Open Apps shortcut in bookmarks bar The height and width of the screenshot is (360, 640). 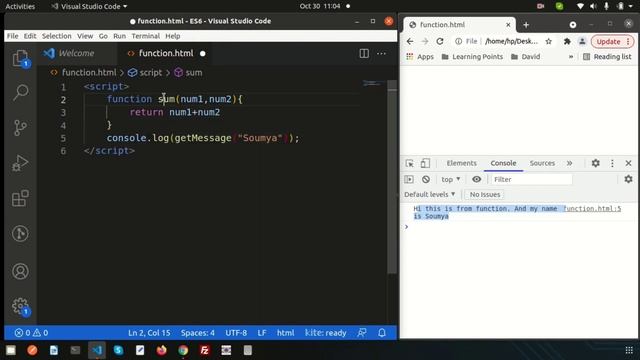pyautogui.click(x=420, y=57)
